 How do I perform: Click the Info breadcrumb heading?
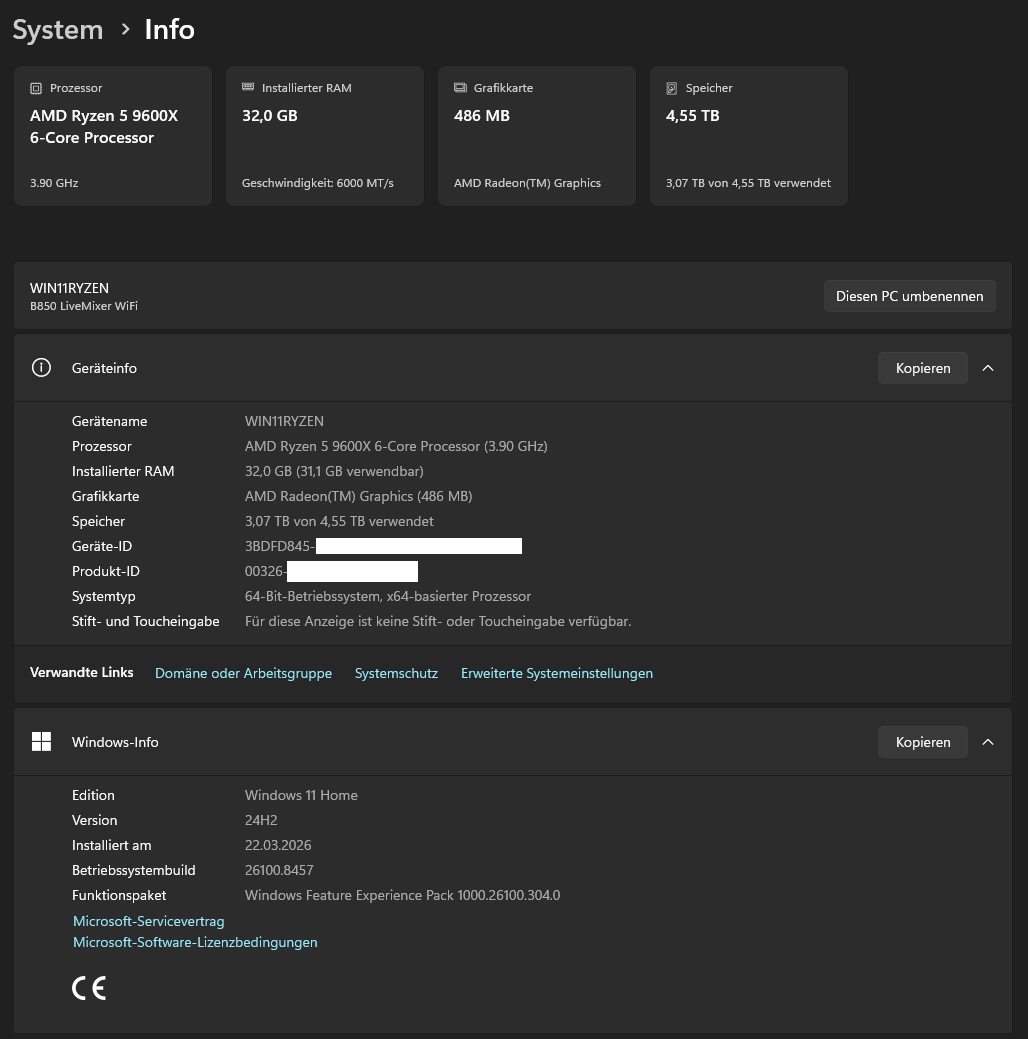[170, 30]
